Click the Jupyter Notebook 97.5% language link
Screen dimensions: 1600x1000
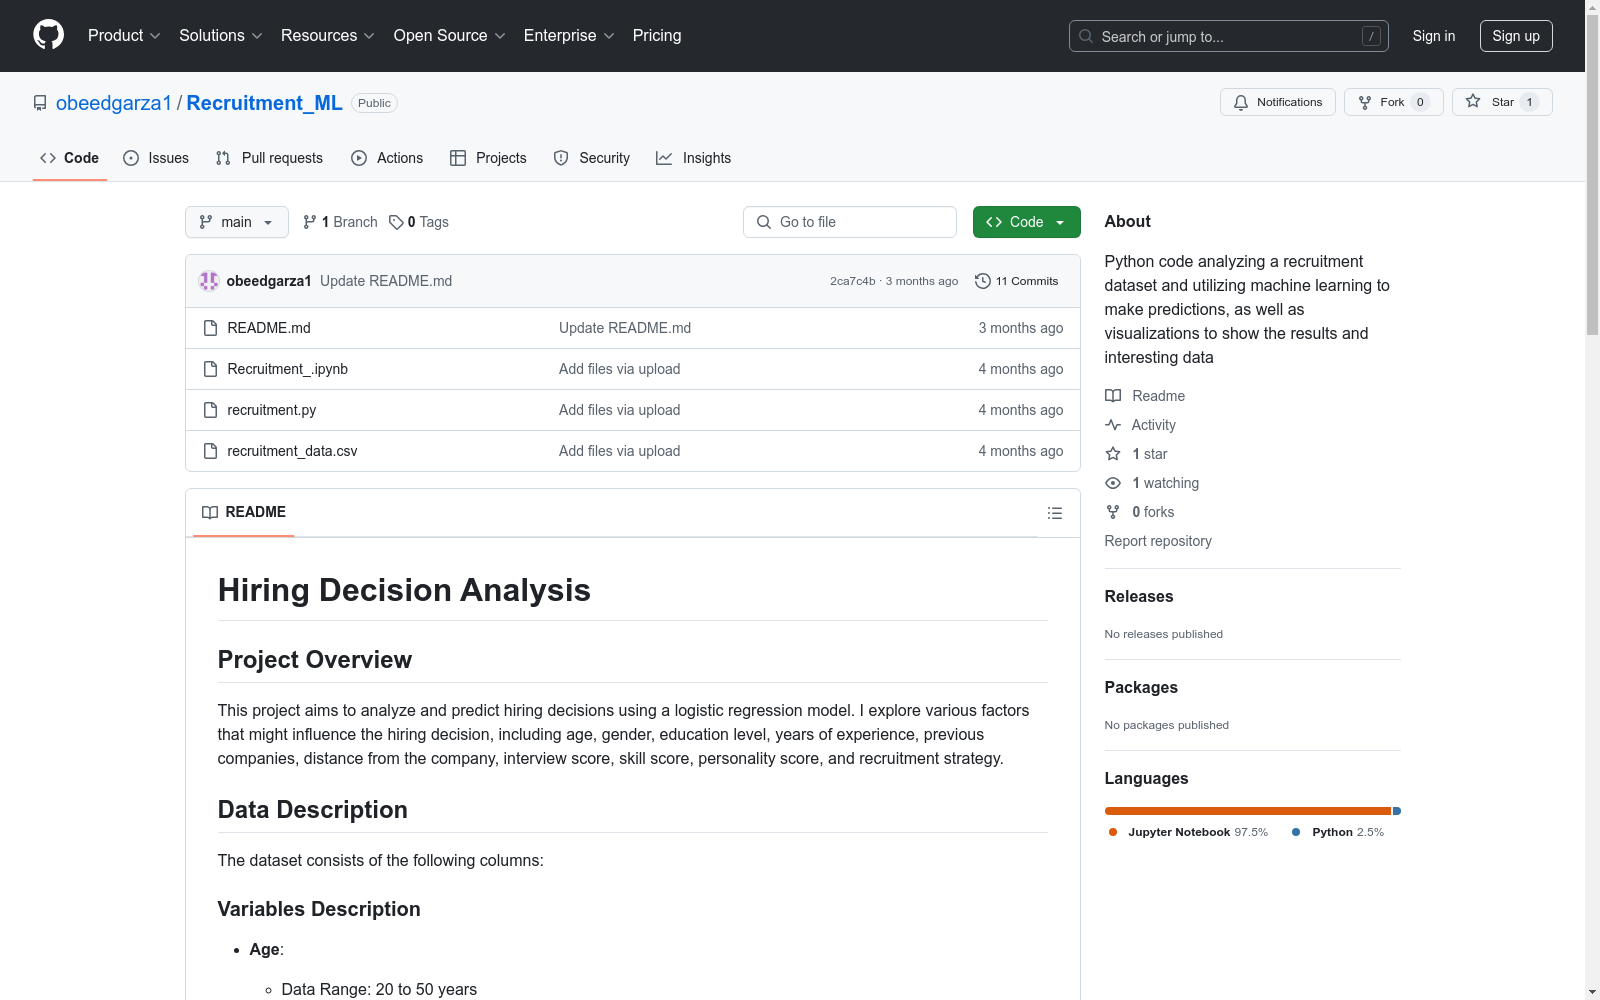(x=1188, y=832)
